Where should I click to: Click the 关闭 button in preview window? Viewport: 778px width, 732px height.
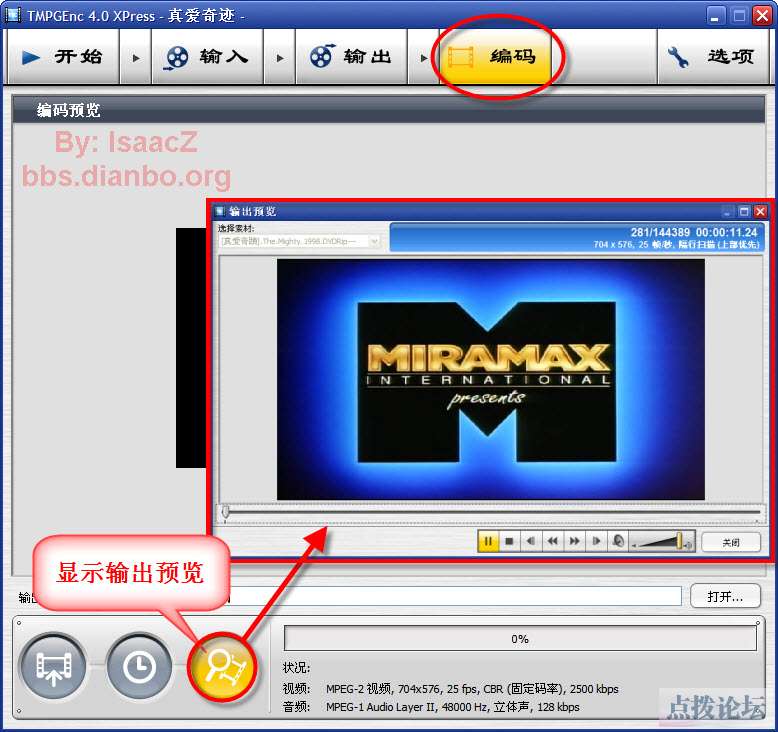[731, 542]
